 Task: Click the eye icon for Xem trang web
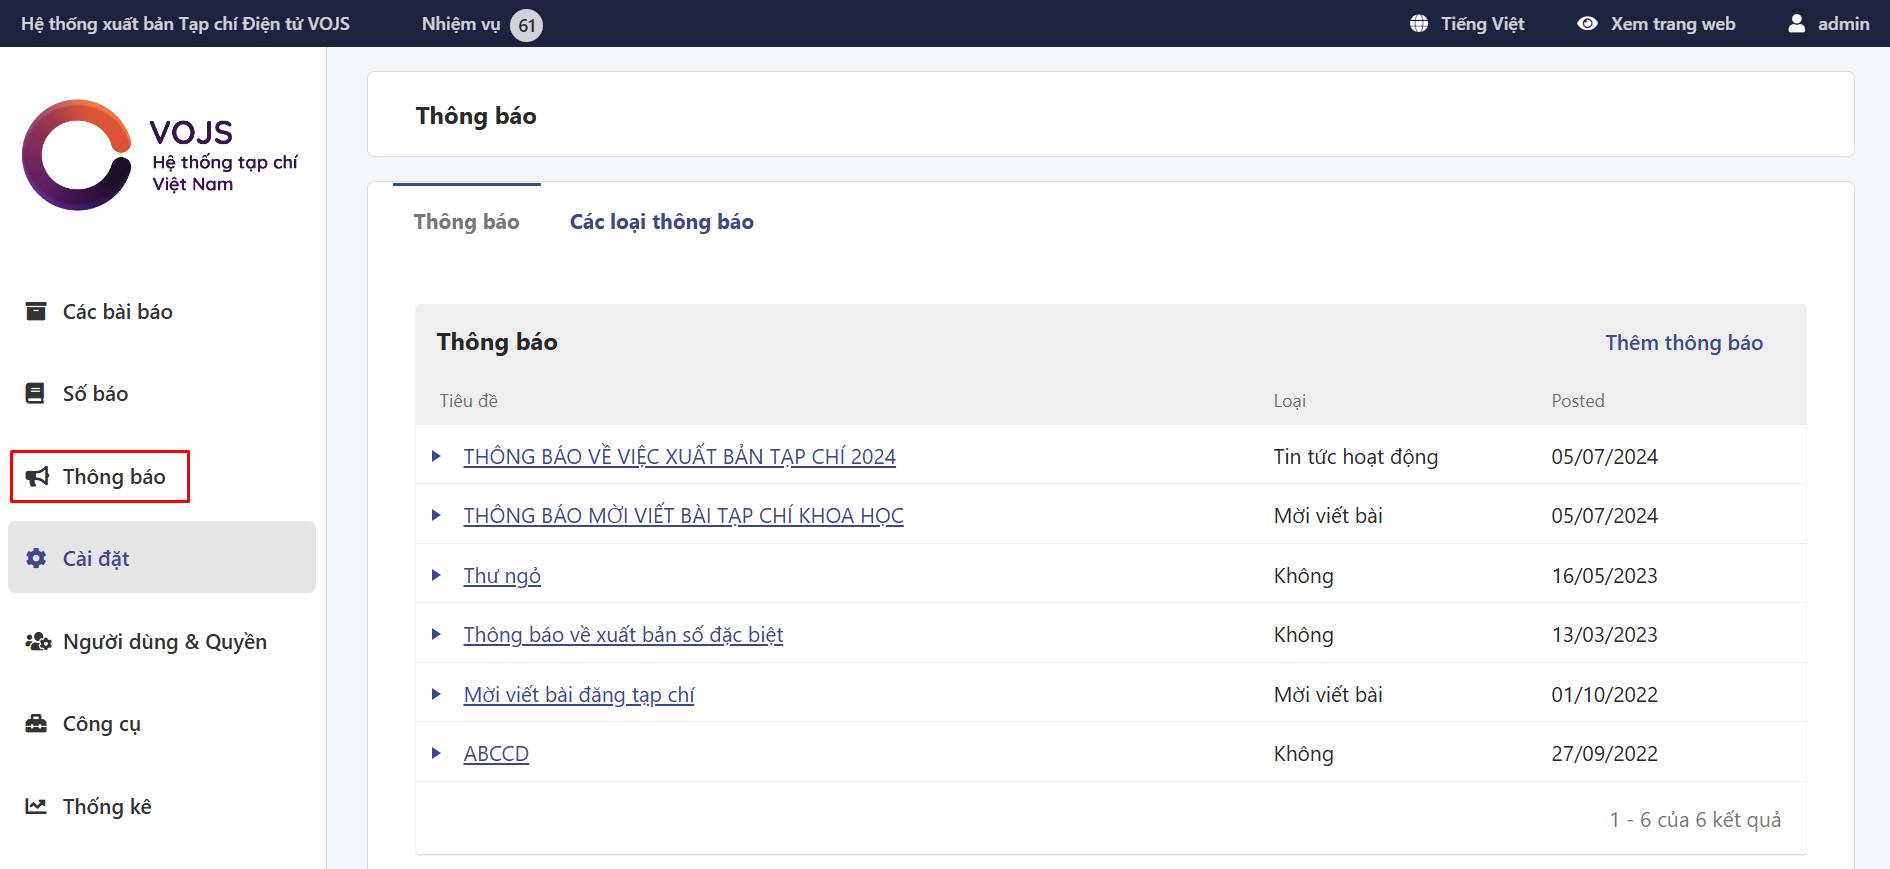point(1587,23)
